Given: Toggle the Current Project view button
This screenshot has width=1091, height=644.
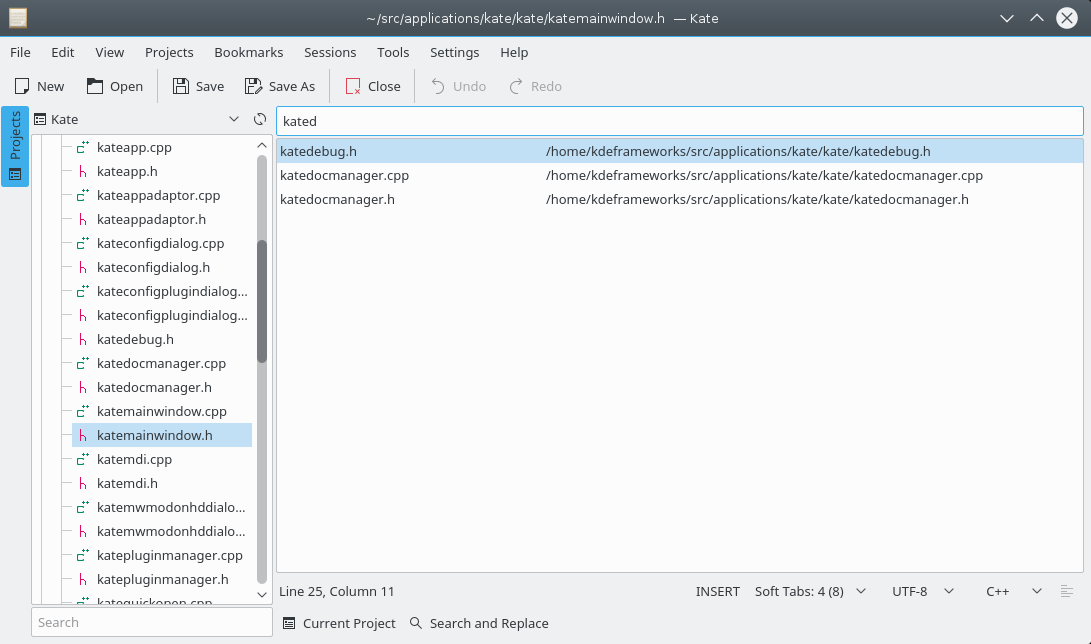Looking at the screenshot, I should pos(339,623).
